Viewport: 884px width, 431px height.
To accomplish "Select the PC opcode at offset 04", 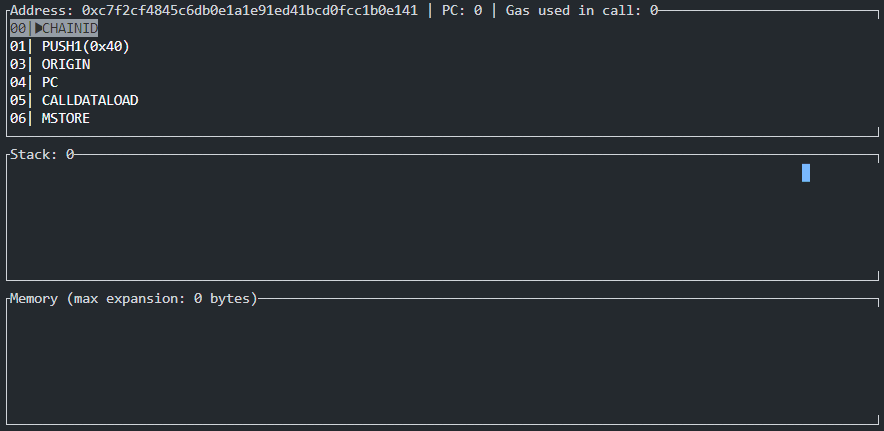I will tap(50, 82).
